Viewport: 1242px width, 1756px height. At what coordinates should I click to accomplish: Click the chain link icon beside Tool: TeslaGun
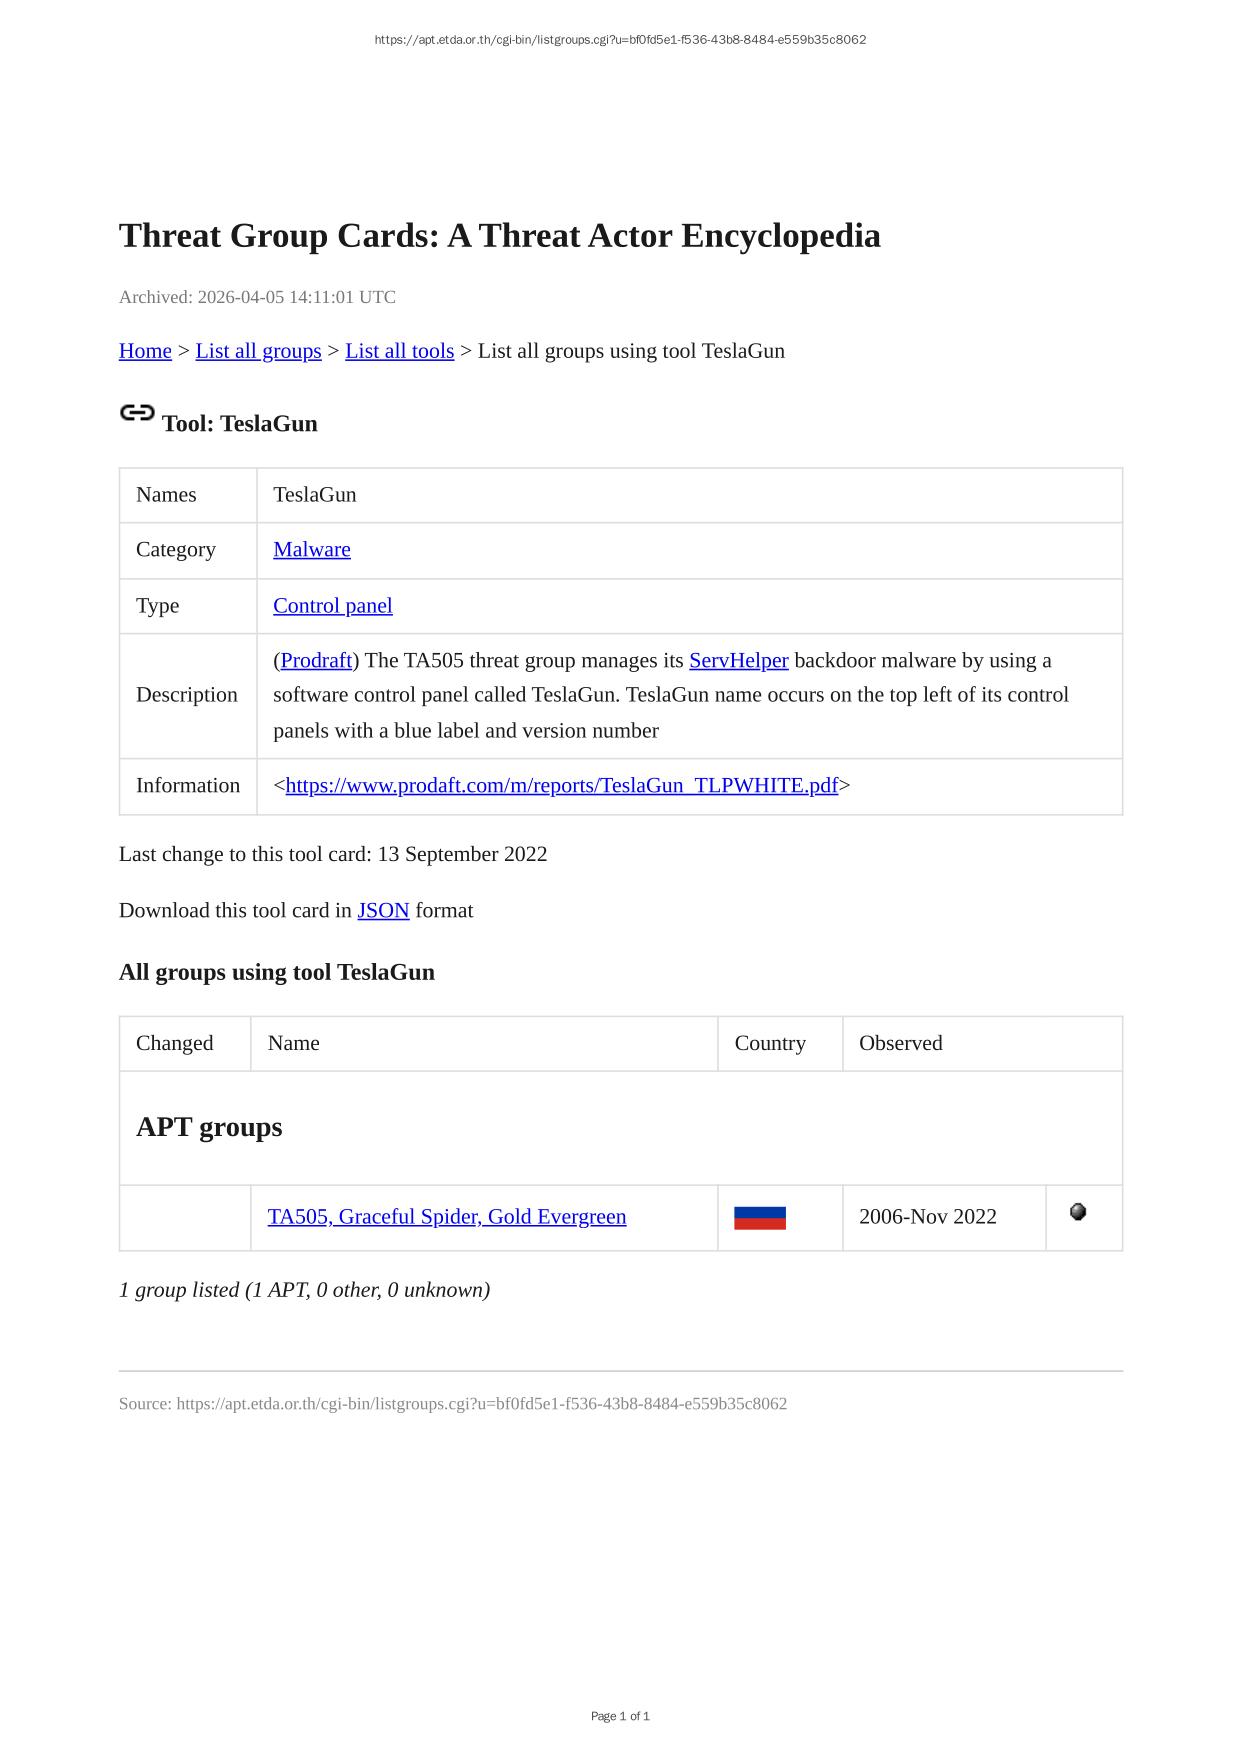(137, 412)
